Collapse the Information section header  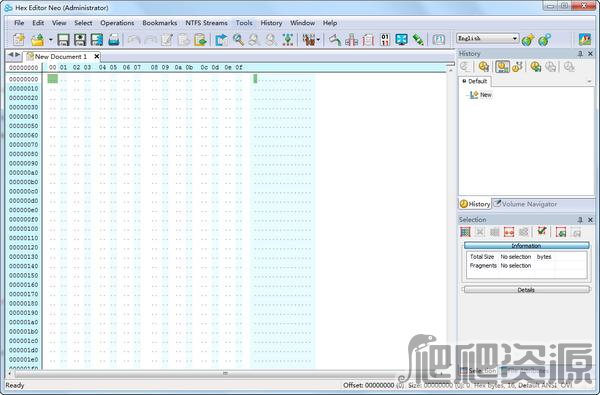[x=527, y=245]
